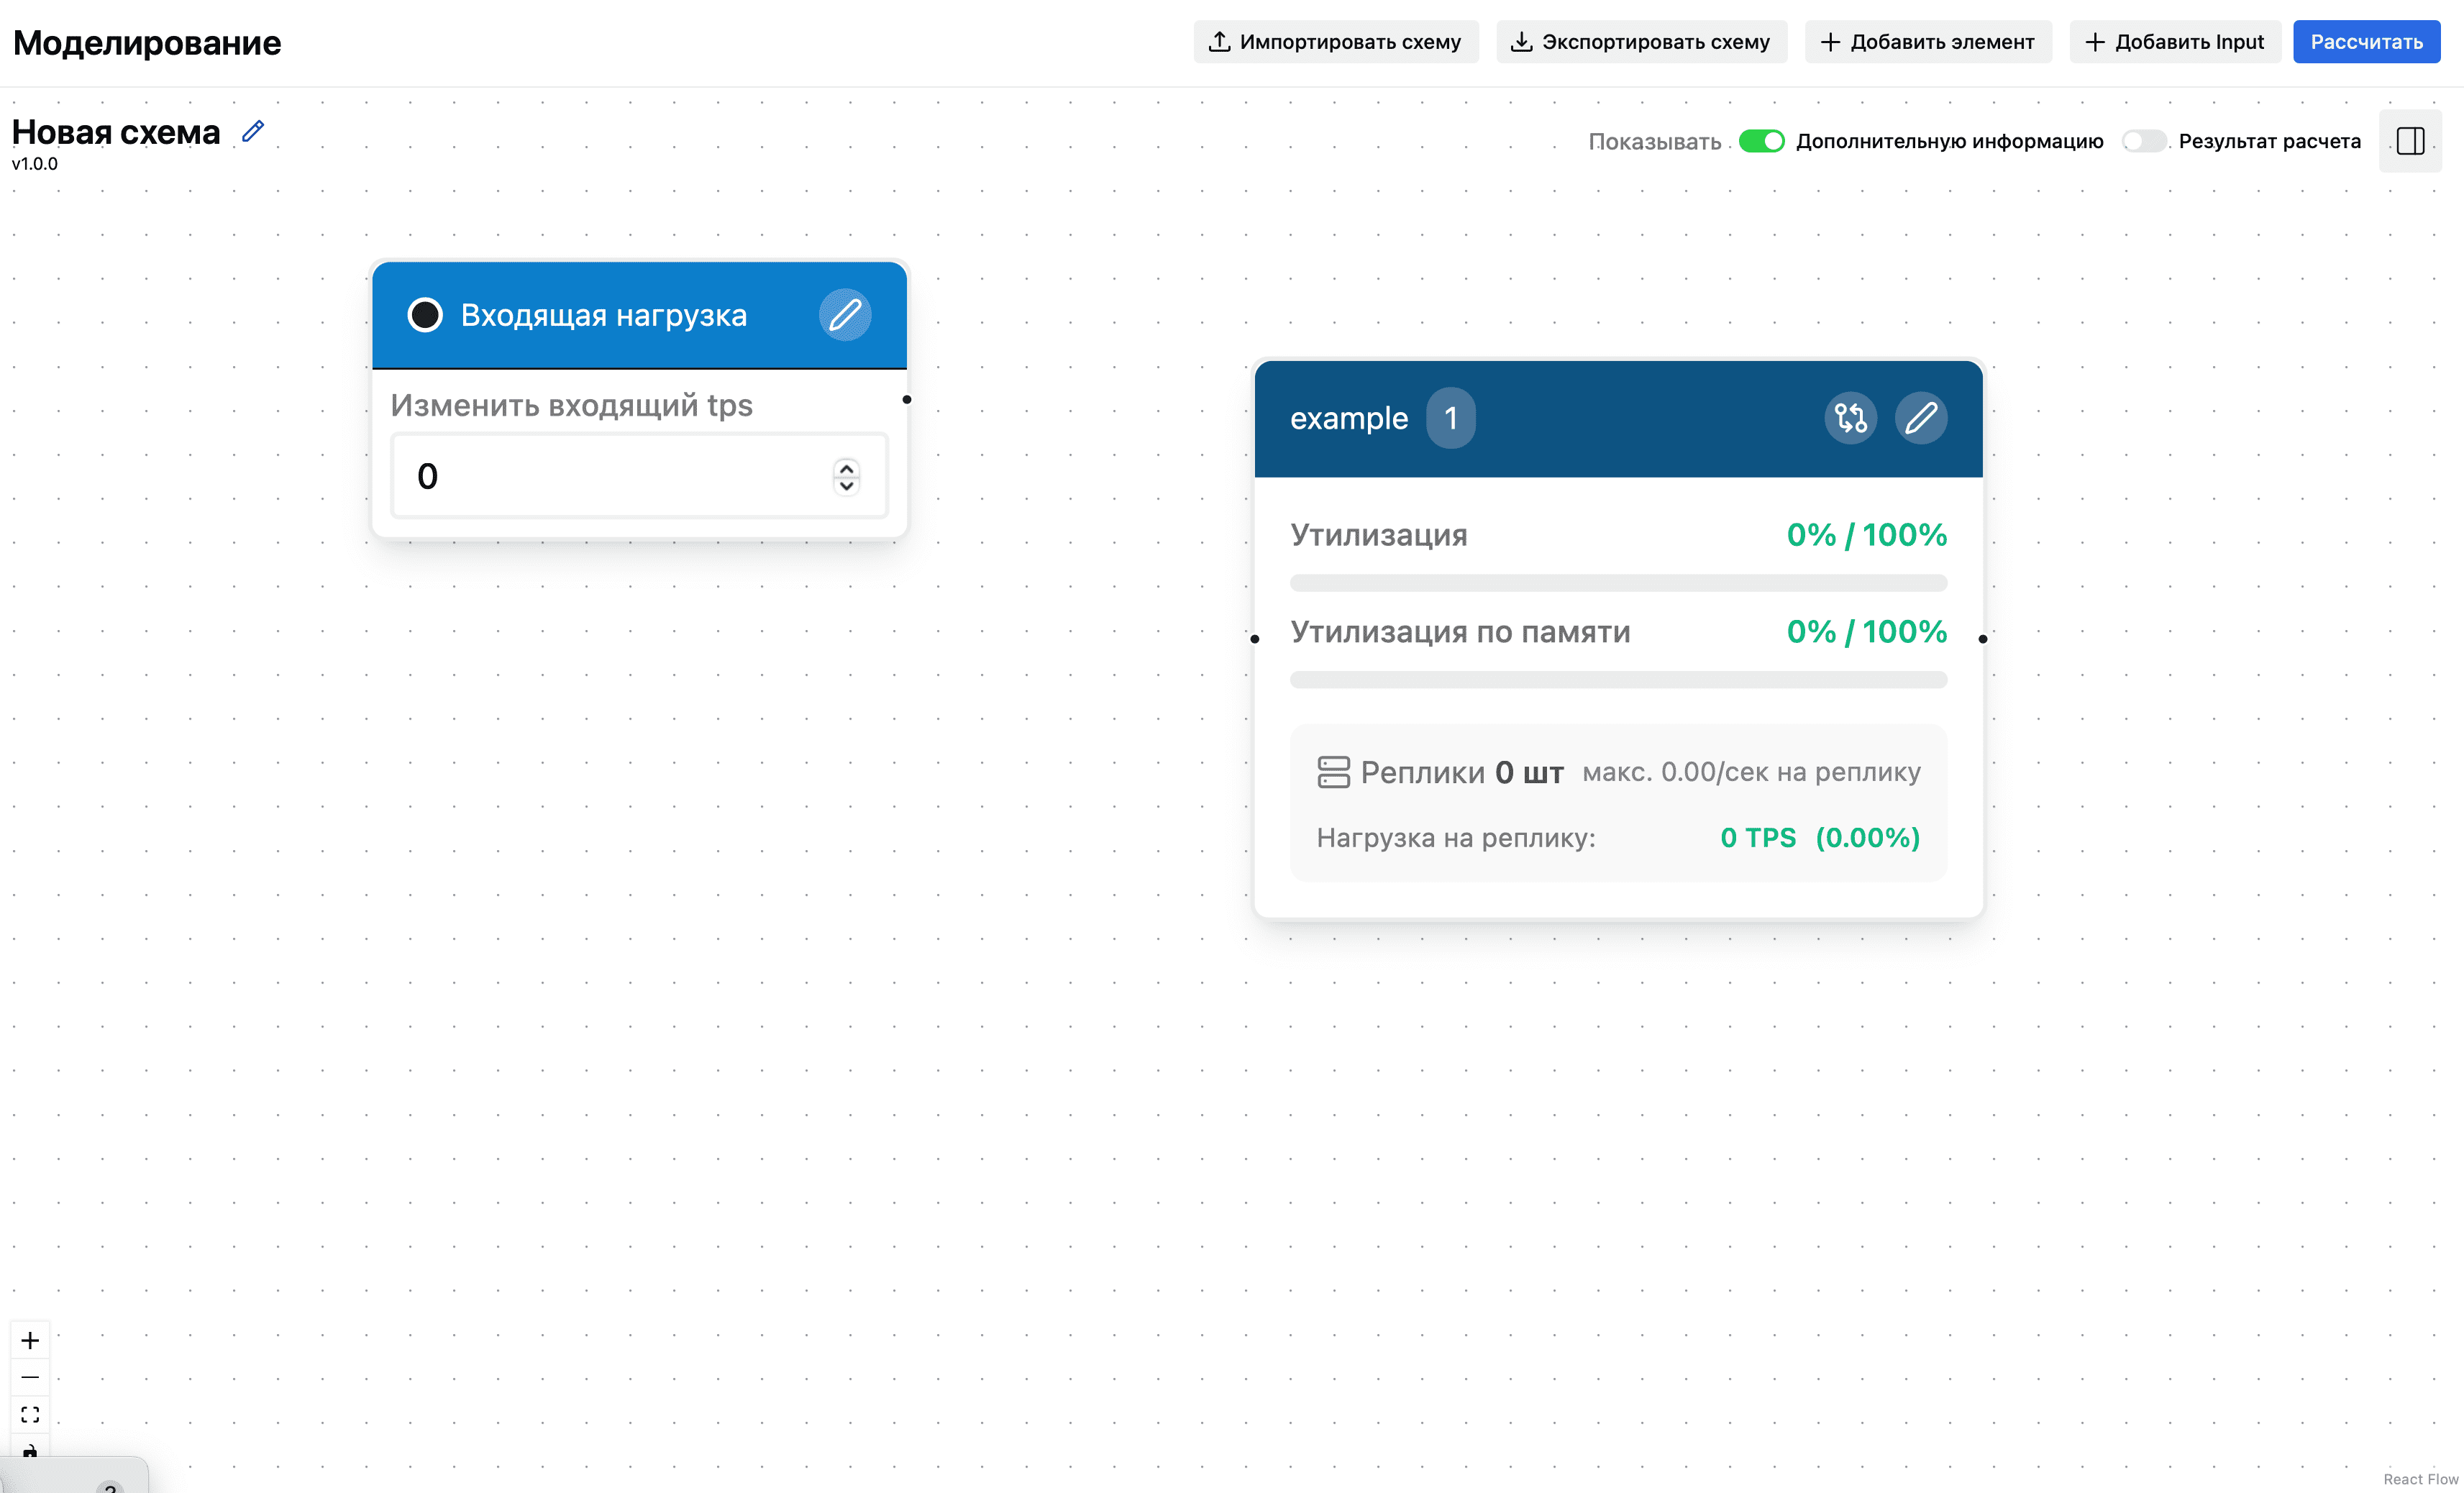Click the Моделирование page heading
2464x1493 pixels.
147,43
